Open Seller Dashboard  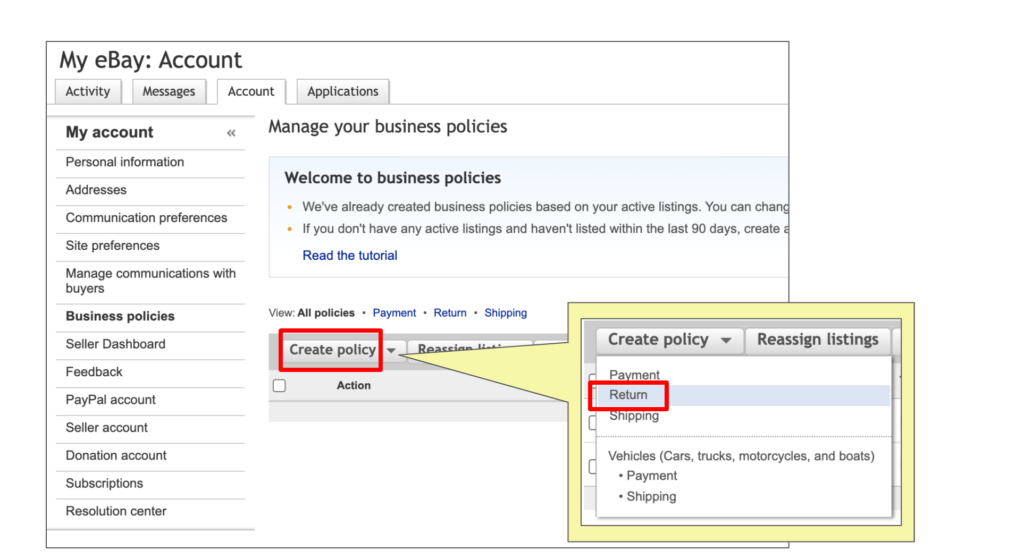tap(116, 344)
